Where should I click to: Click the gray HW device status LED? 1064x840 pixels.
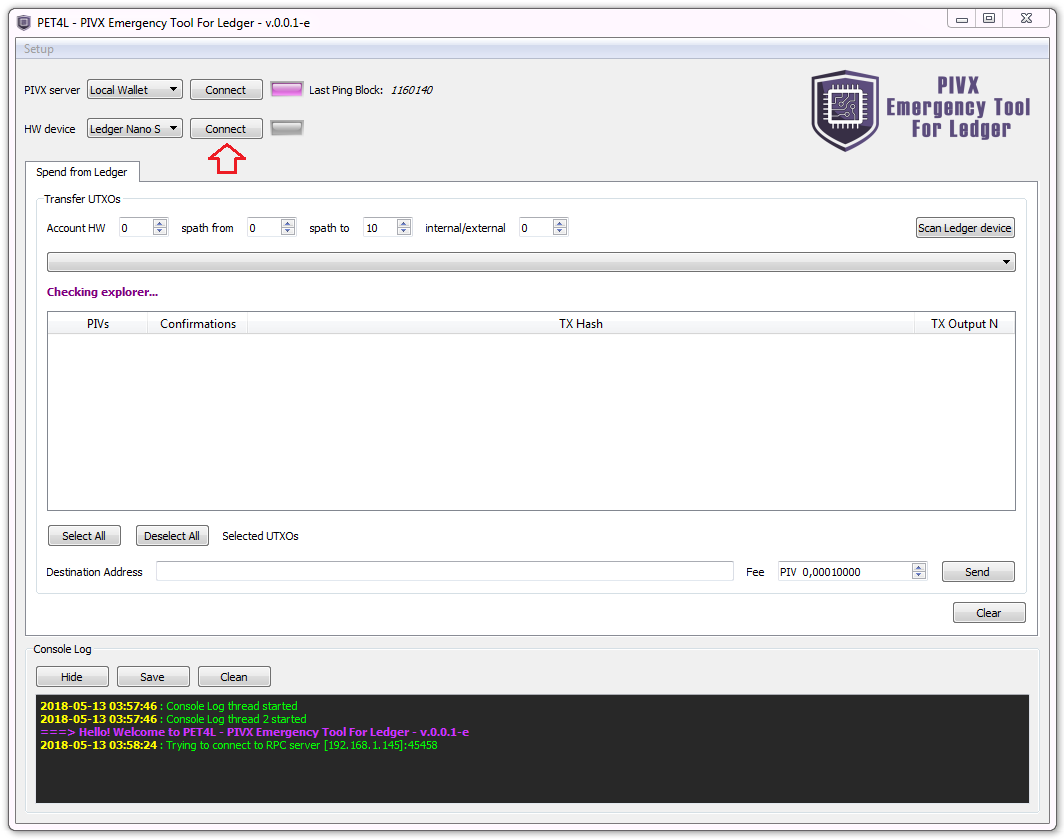(286, 128)
